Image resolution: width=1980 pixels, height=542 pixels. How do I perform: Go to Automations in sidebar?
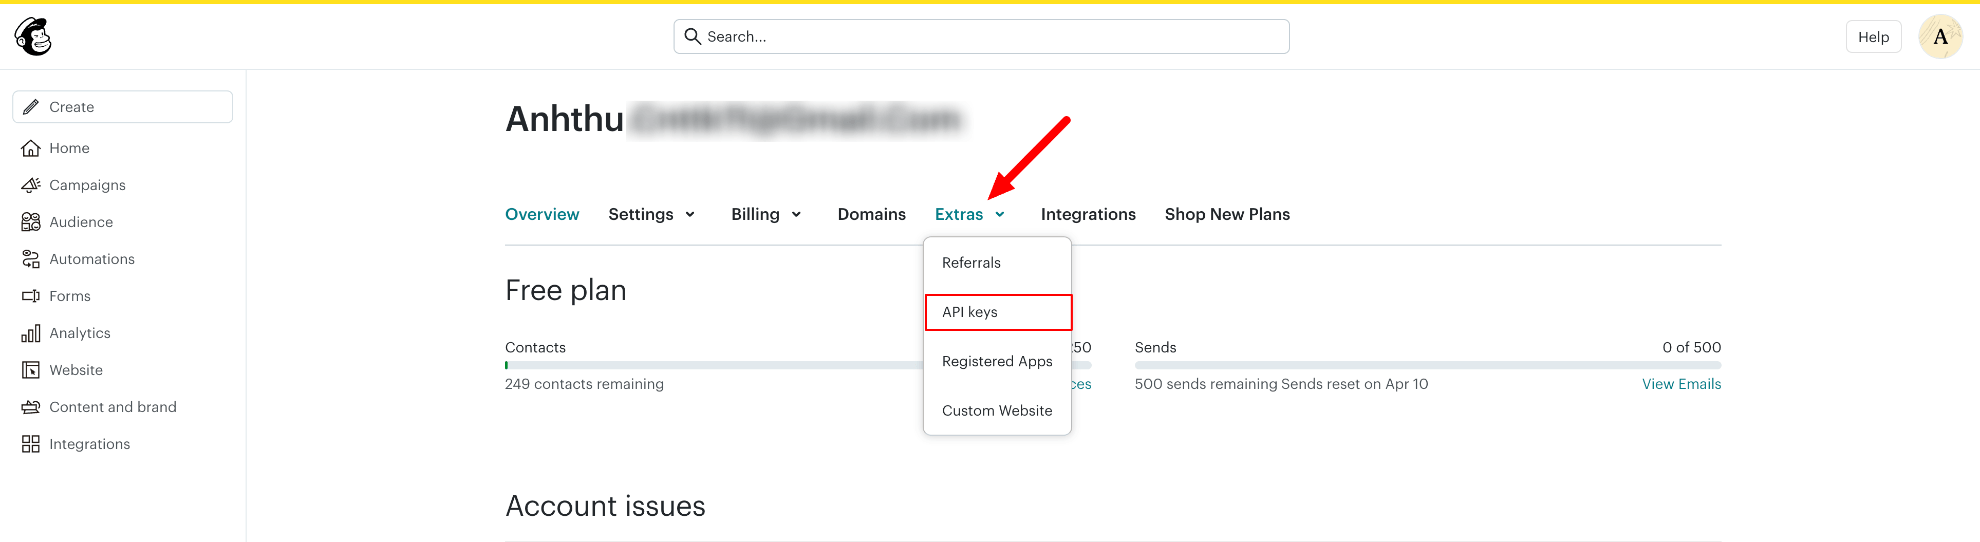[x=92, y=259]
